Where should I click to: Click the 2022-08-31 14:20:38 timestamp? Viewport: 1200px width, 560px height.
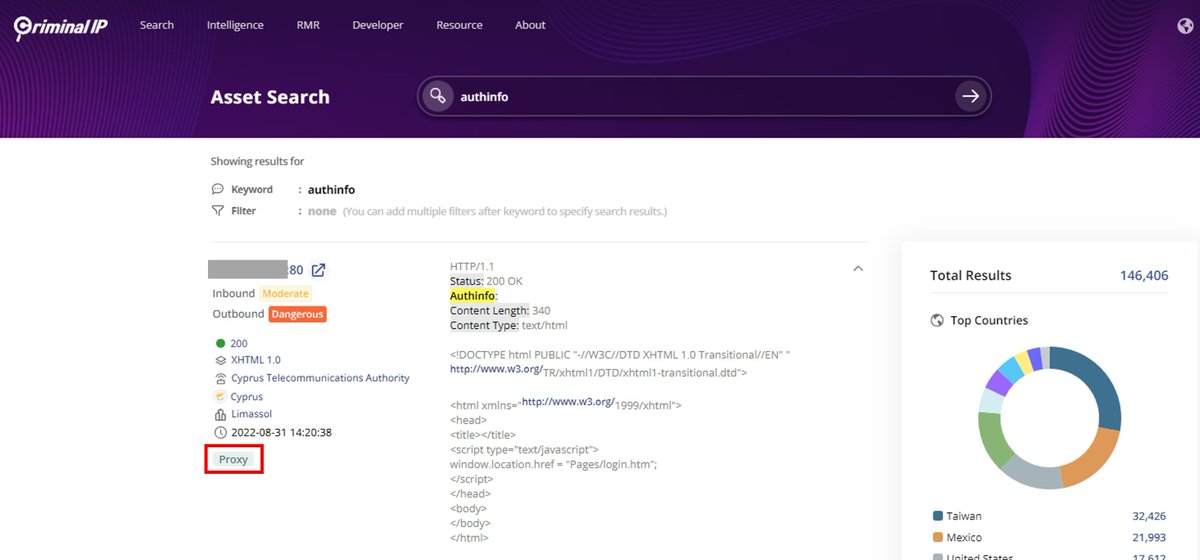(281, 432)
